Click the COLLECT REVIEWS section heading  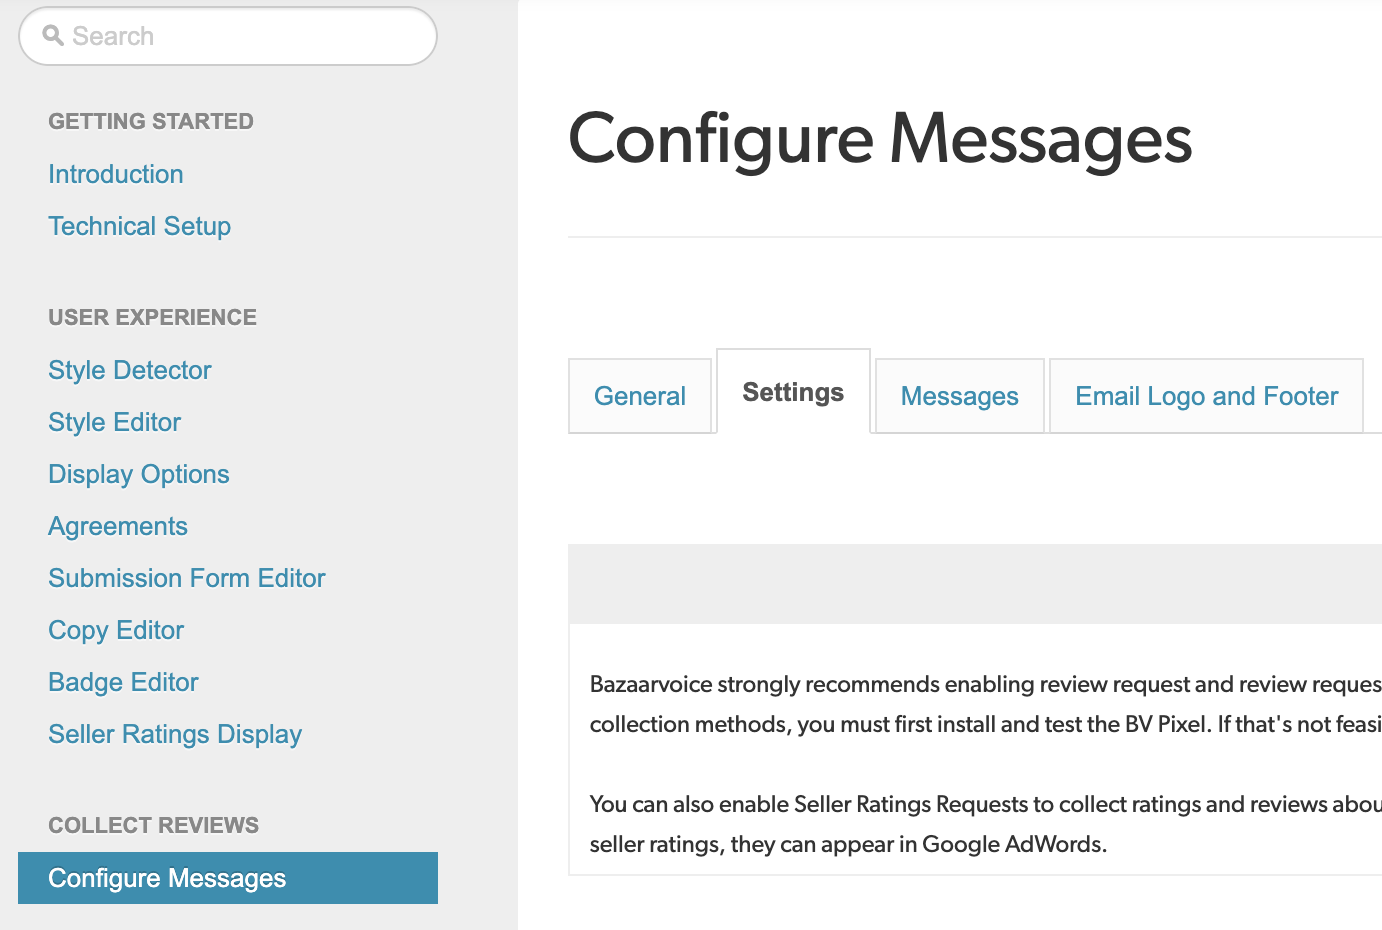tap(154, 825)
